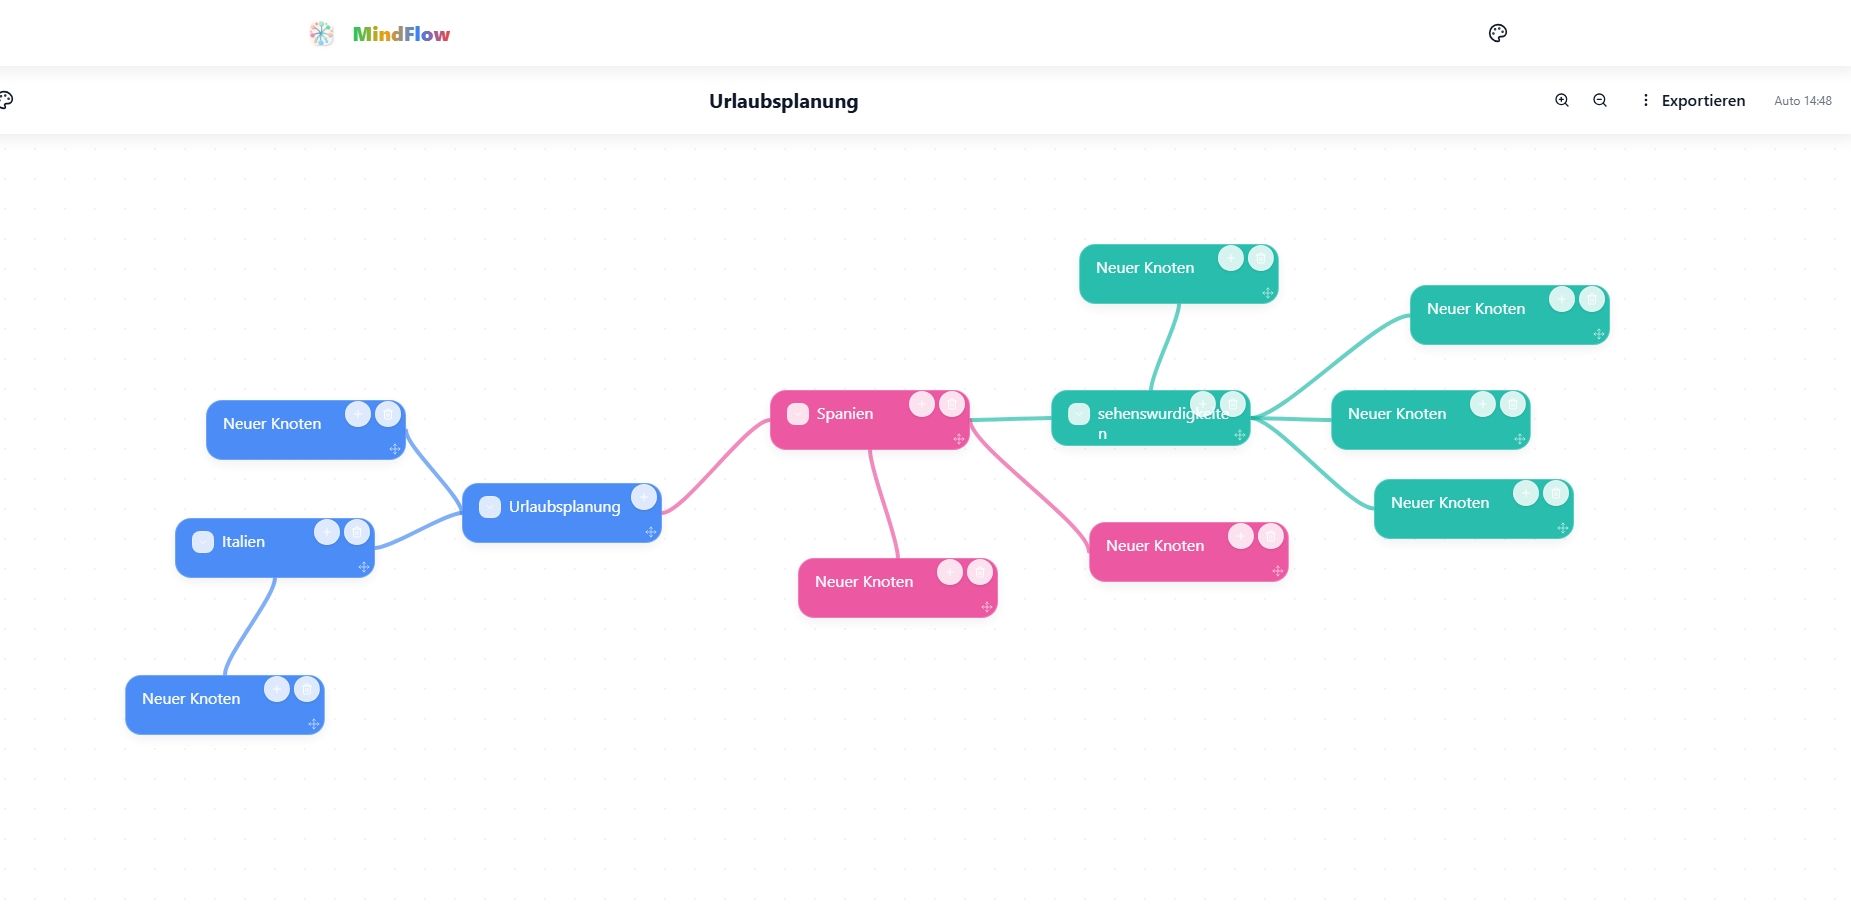Select Neuer Knoten label below Italien
The height and width of the screenshot is (917, 1851).
point(191,699)
